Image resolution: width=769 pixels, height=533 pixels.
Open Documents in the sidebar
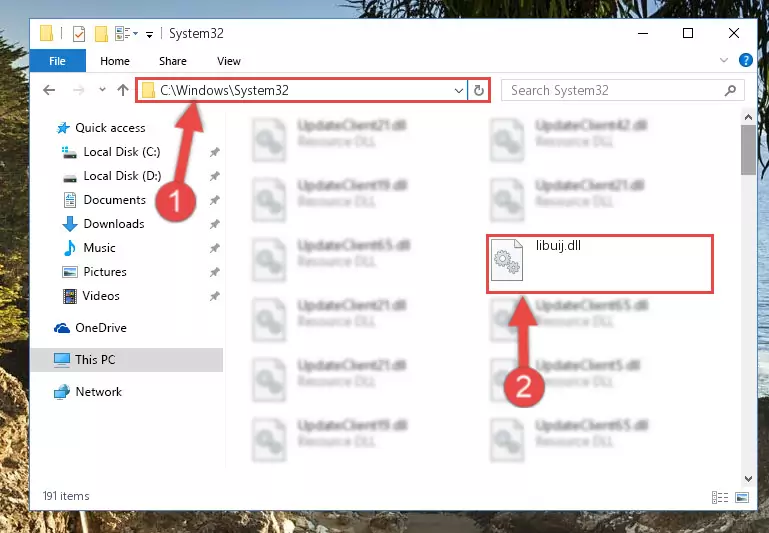click(x=114, y=200)
